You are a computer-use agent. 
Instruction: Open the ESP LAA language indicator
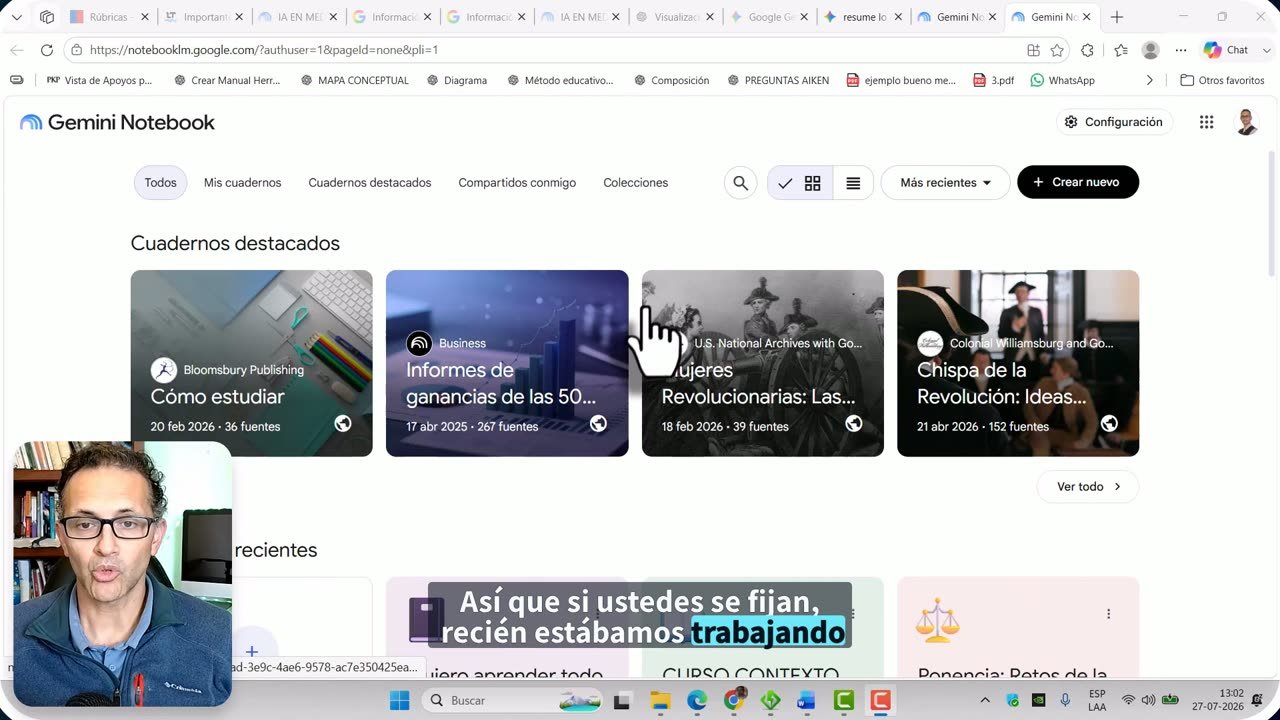point(1097,700)
